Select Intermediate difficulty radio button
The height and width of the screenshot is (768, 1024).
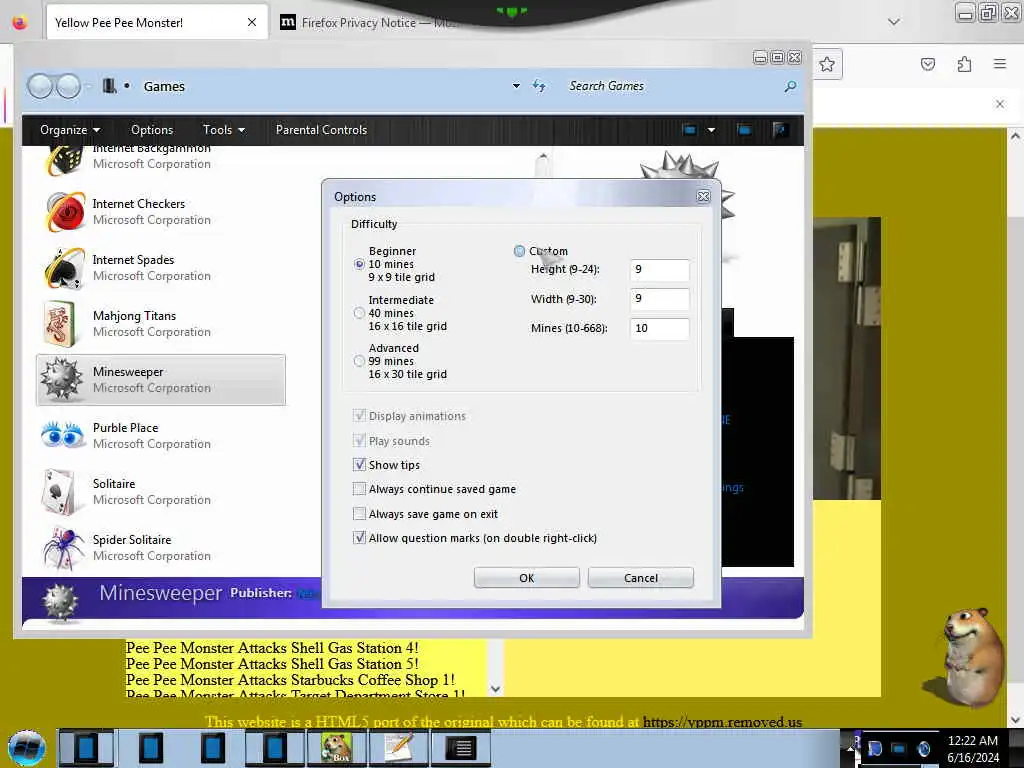[359, 313]
